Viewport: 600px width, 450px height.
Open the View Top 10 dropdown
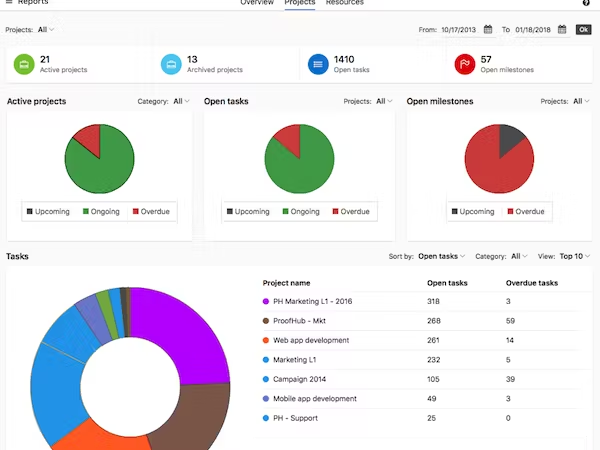pos(575,256)
